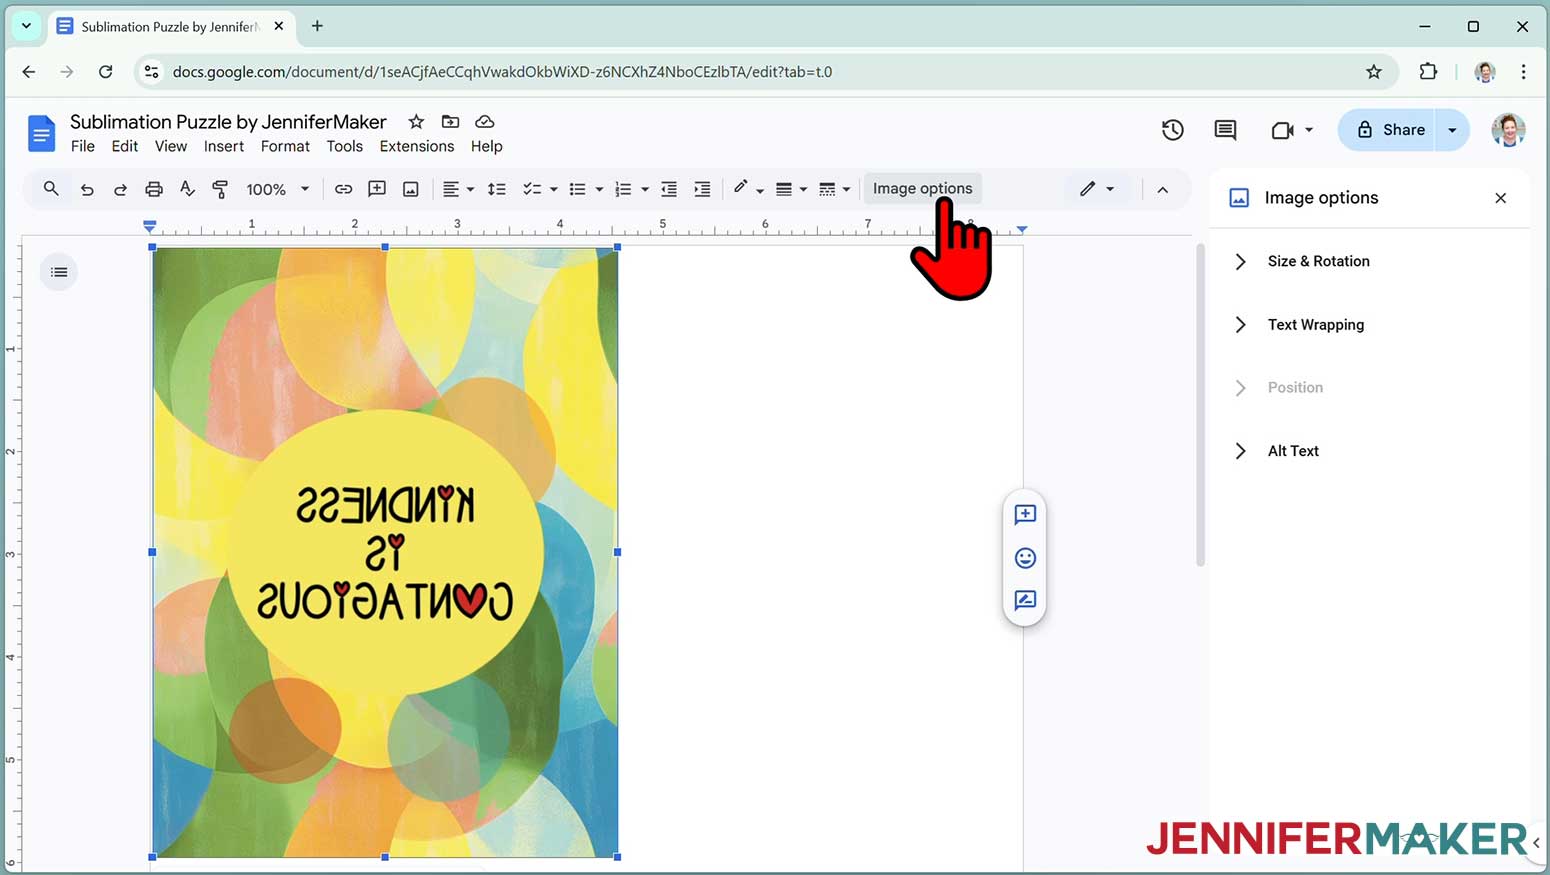Undo the last action

[87, 189]
